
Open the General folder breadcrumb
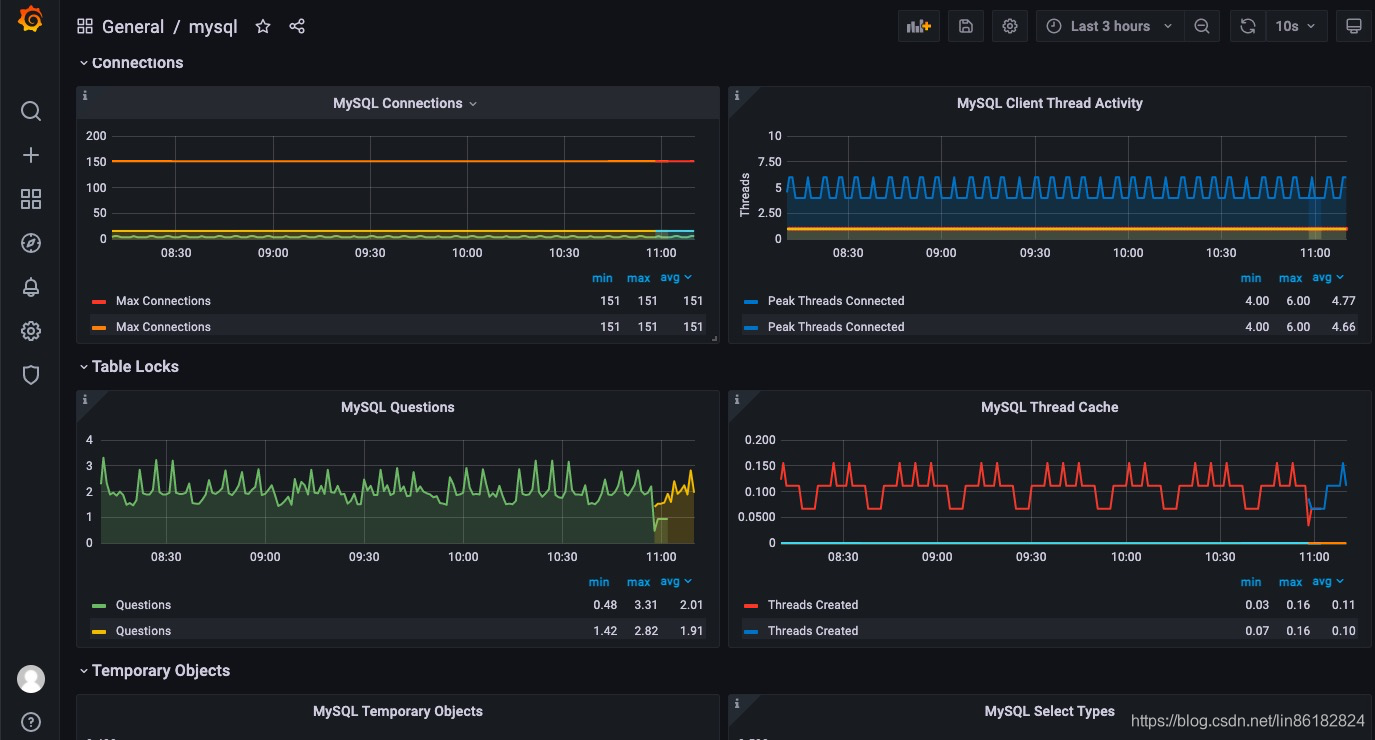point(133,27)
